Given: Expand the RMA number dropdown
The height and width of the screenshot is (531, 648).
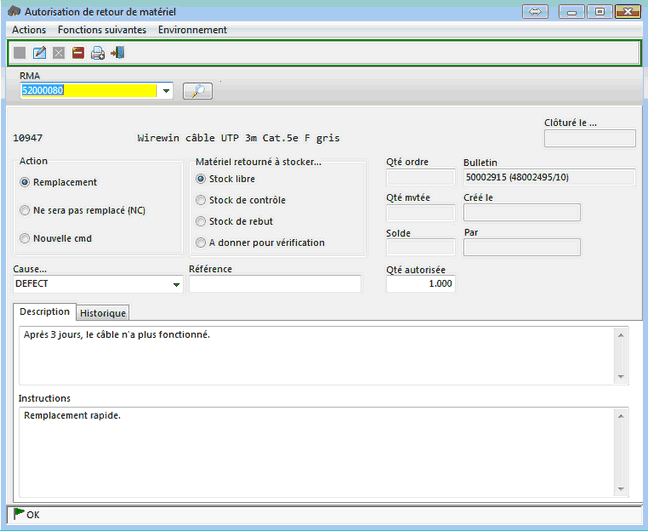Looking at the screenshot, I should [x=165, y=91].
